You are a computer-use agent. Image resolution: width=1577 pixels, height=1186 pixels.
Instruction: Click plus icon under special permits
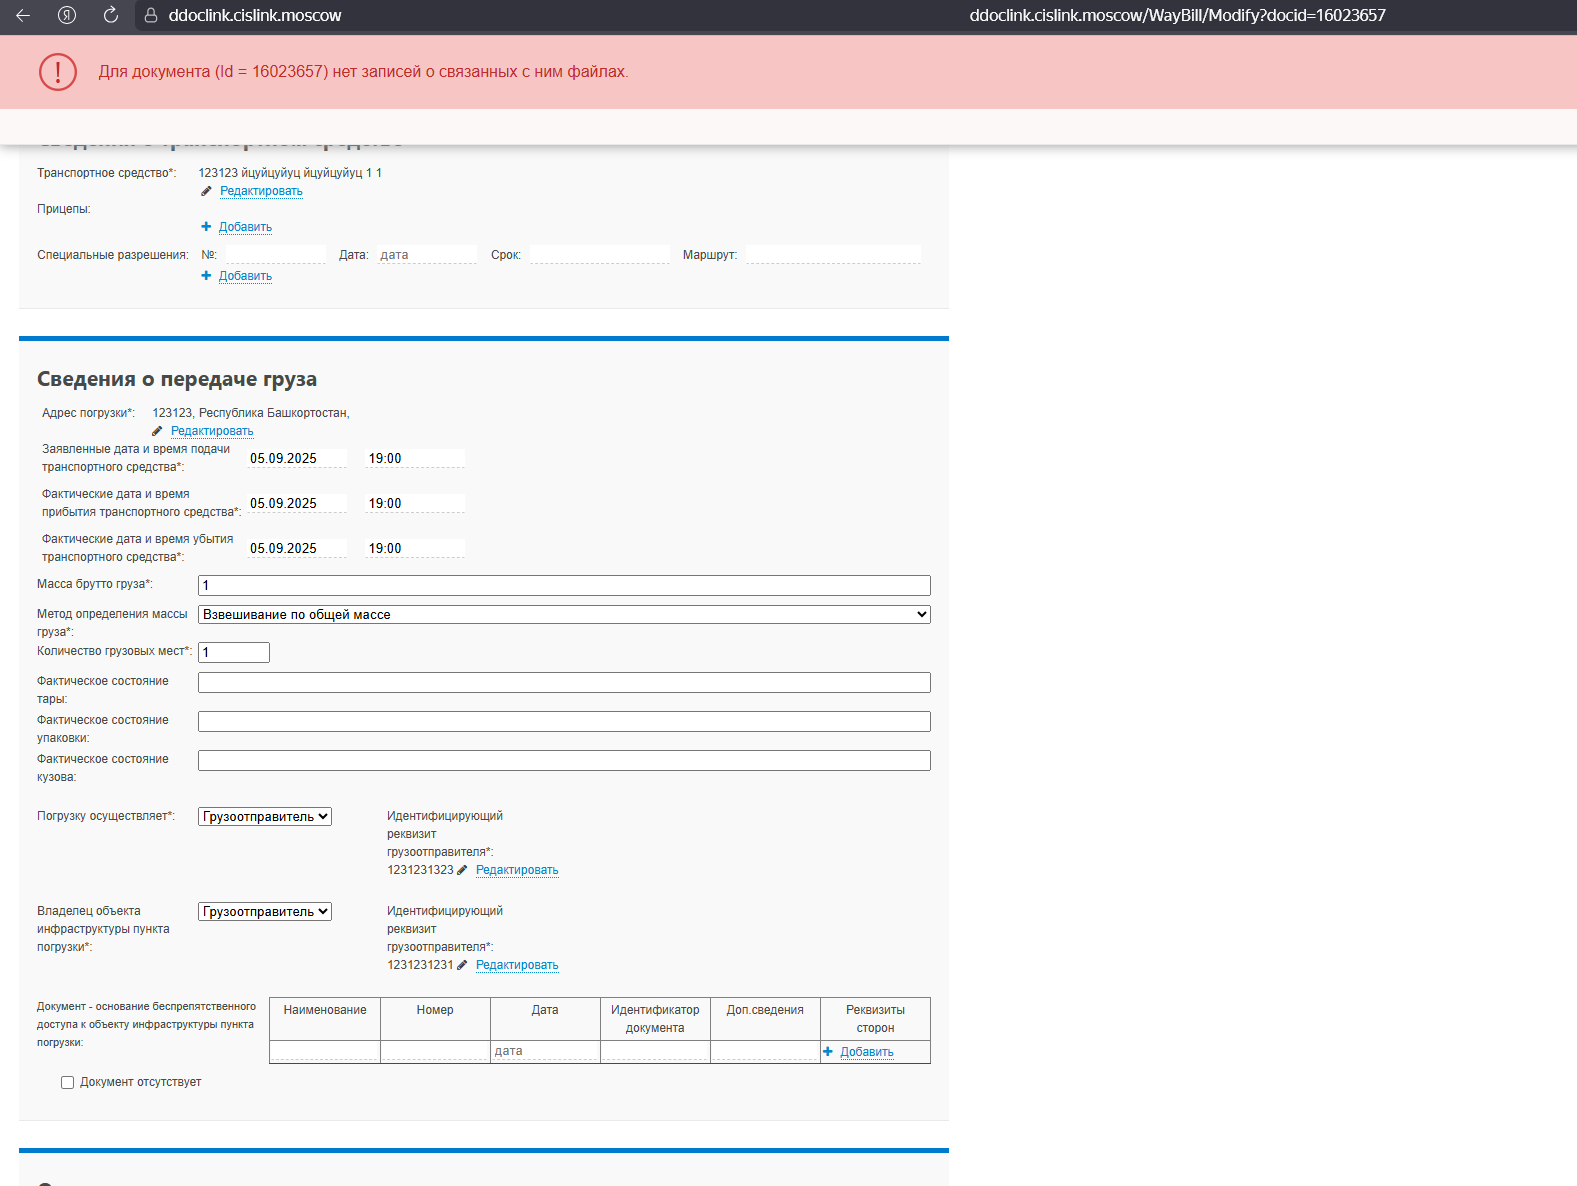[x=206, y=276]
